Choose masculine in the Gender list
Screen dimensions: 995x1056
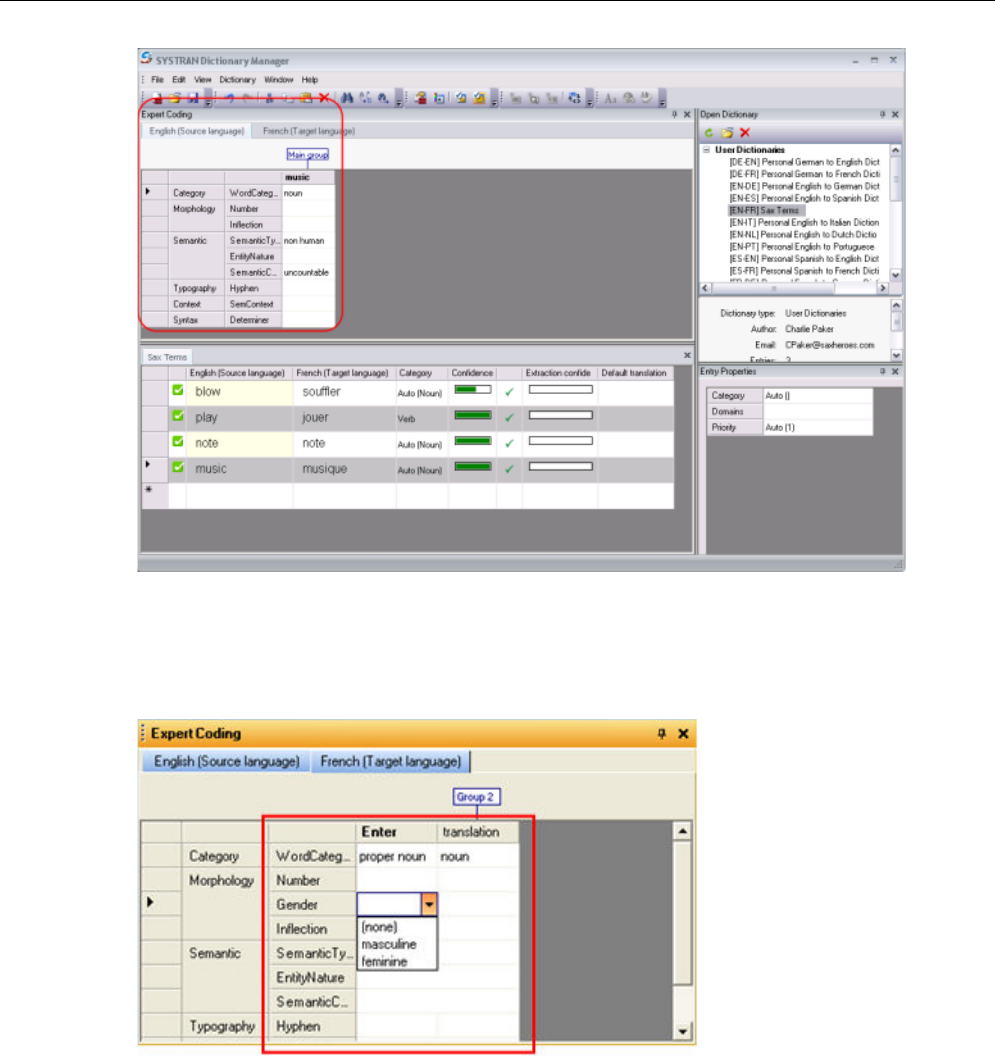coord(389,944)
